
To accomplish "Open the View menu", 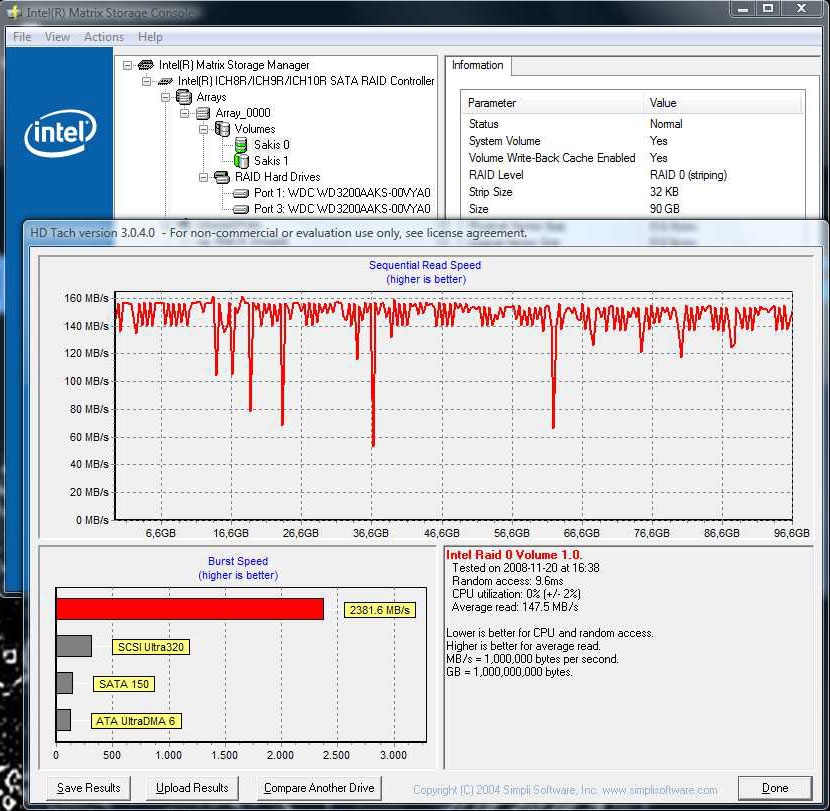I will pos(57,37).
